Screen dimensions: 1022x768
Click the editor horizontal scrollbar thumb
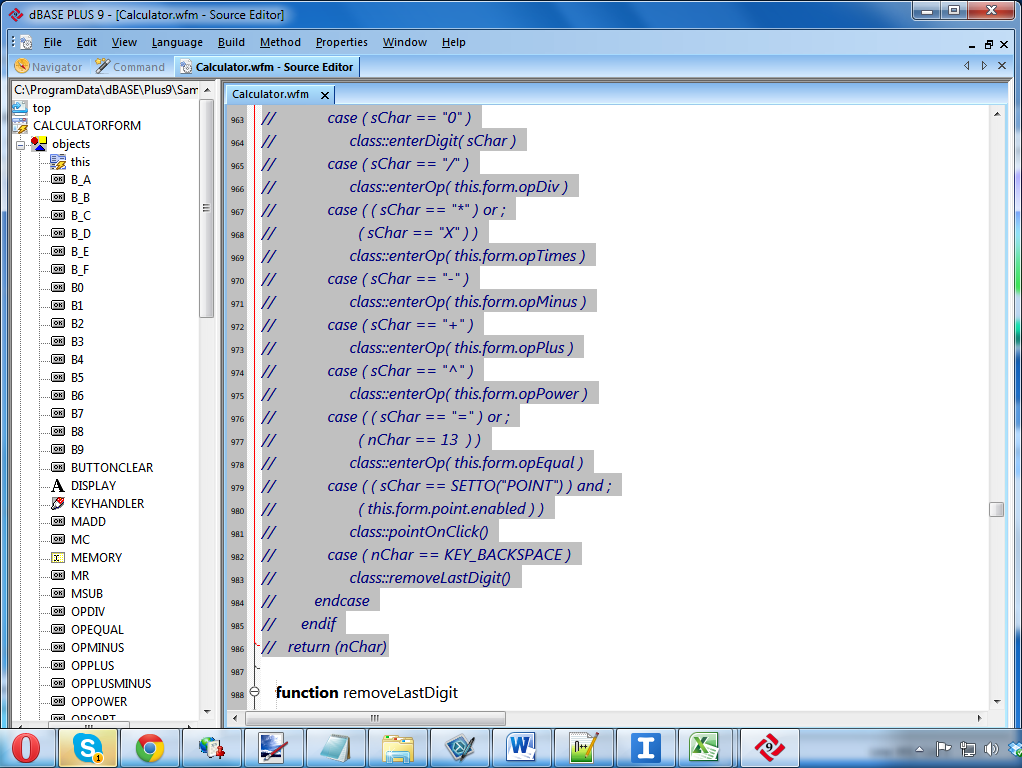click(375, 718)
